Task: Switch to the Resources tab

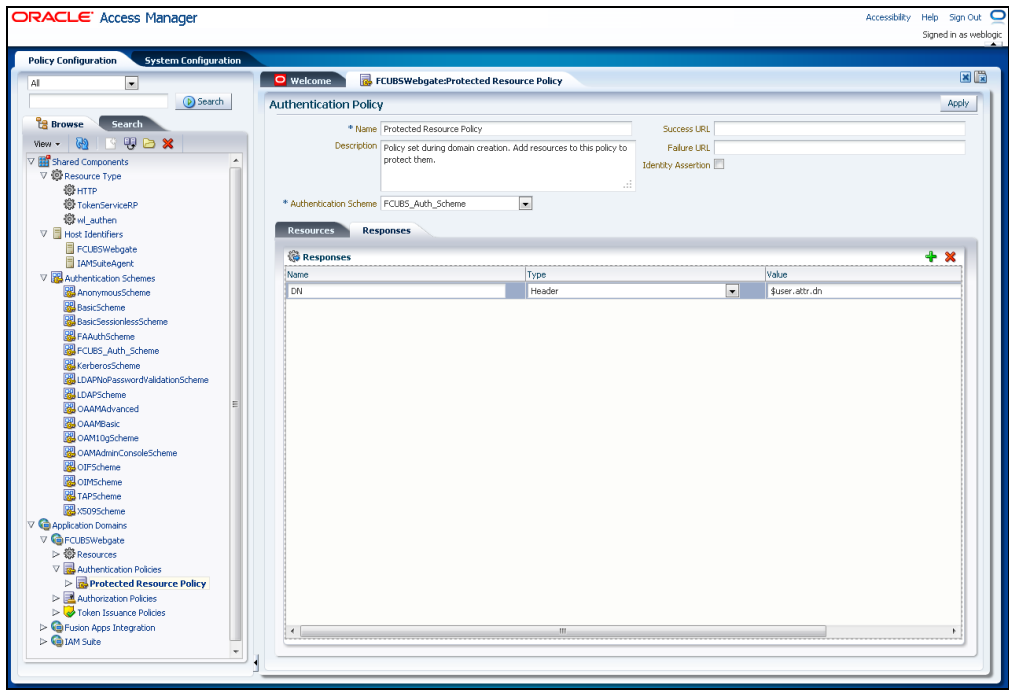Action: [x=310, y=230]
